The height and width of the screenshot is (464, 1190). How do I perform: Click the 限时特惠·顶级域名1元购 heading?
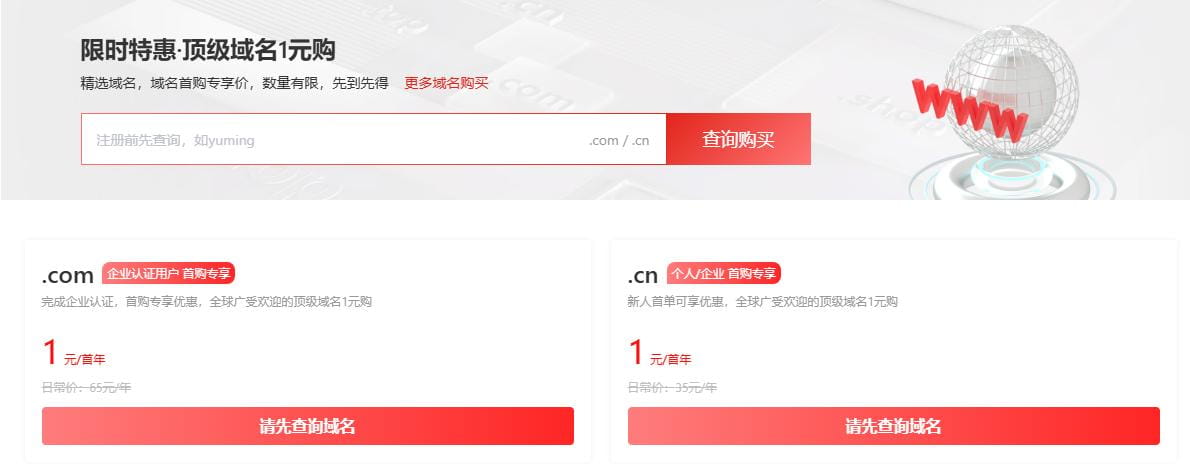click(x=208, y=51)
